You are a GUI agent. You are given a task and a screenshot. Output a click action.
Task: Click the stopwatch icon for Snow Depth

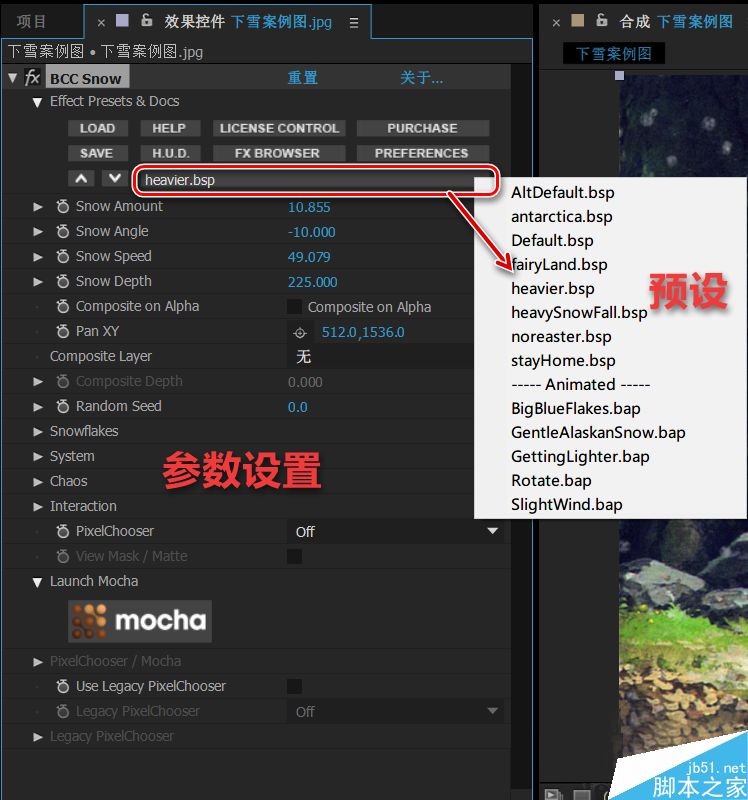pos(63,281)
